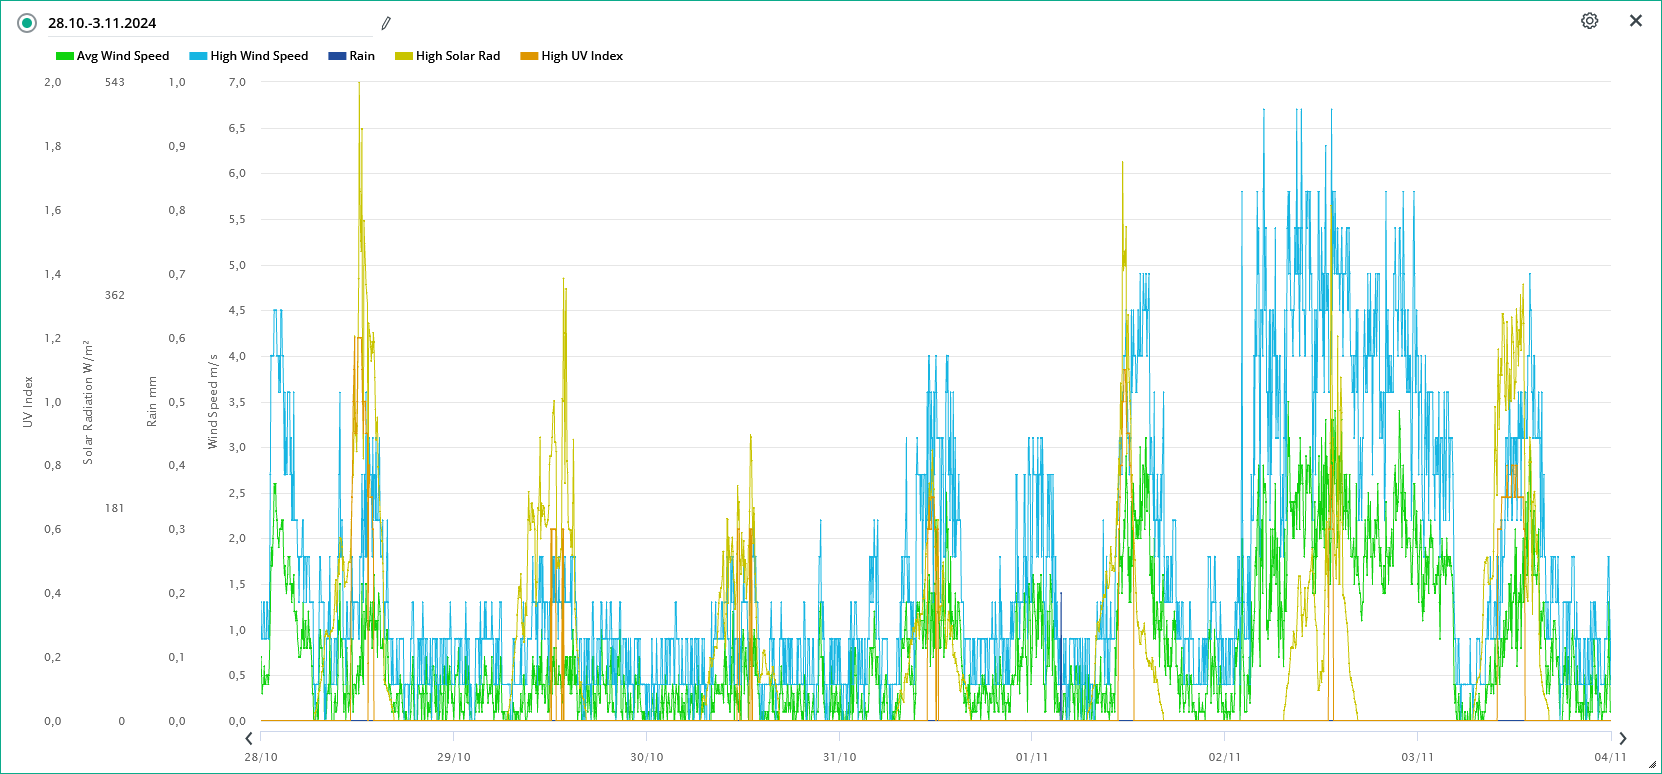Image resolution: width=1662 pixels, height=774 pixels.
Task: Close the chart panel with the X
Action: [x=1636, y=21]
